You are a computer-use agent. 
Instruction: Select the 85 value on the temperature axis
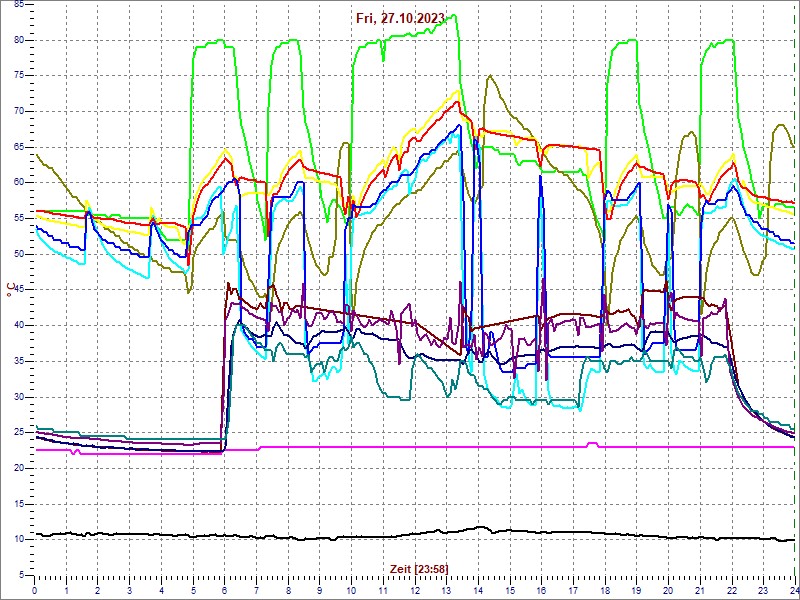coord(19,5)
